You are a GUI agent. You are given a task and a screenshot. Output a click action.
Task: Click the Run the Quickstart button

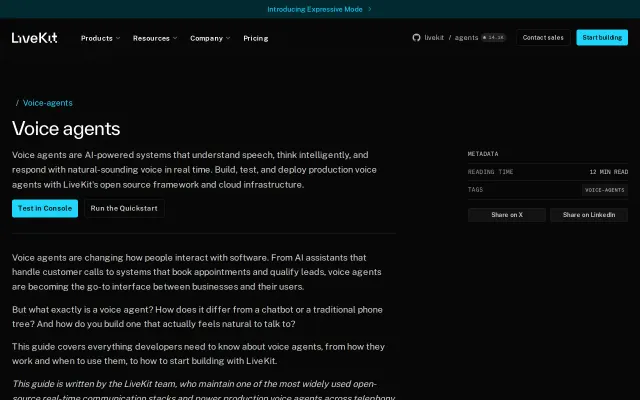coord(124,208)
